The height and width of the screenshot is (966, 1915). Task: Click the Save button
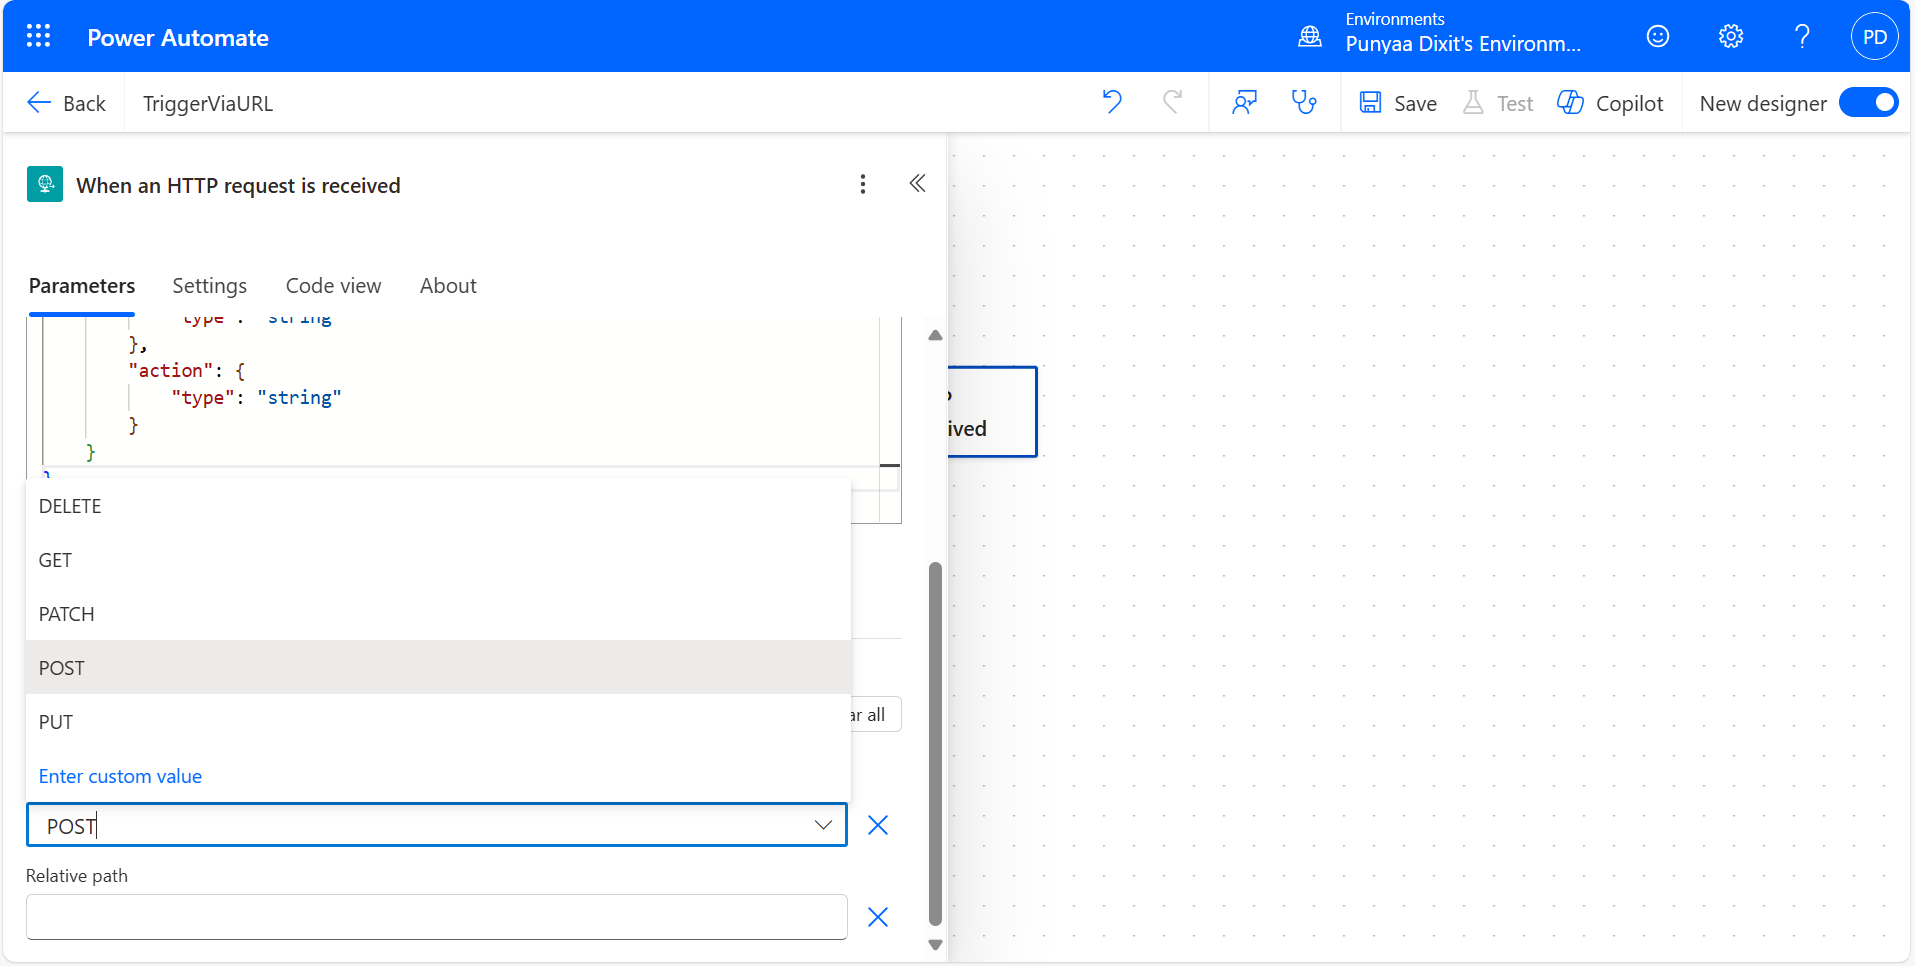(1398, 103)
